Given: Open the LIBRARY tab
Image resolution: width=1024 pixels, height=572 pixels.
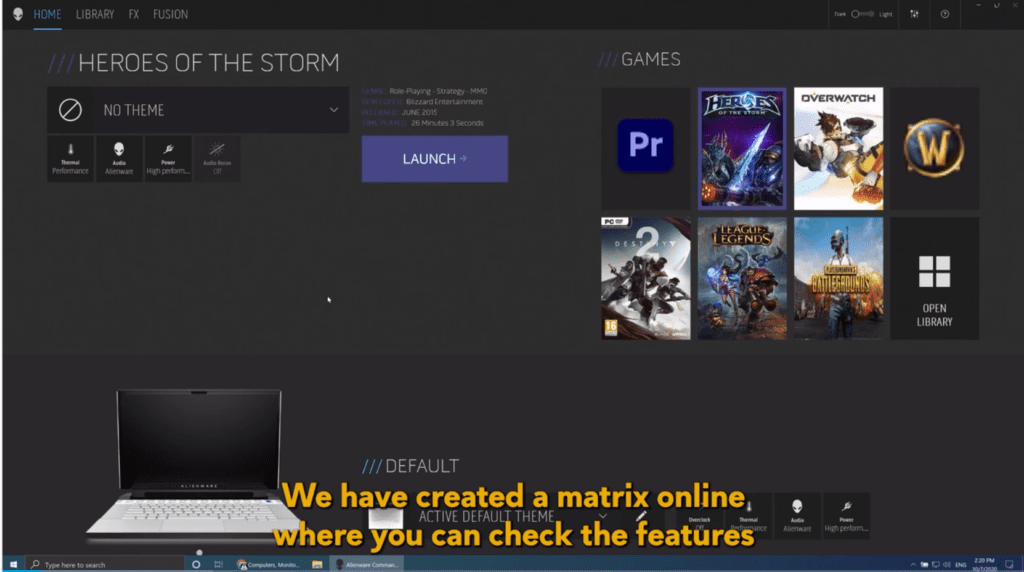Looking at the screenshot, I should coord(95,14).
